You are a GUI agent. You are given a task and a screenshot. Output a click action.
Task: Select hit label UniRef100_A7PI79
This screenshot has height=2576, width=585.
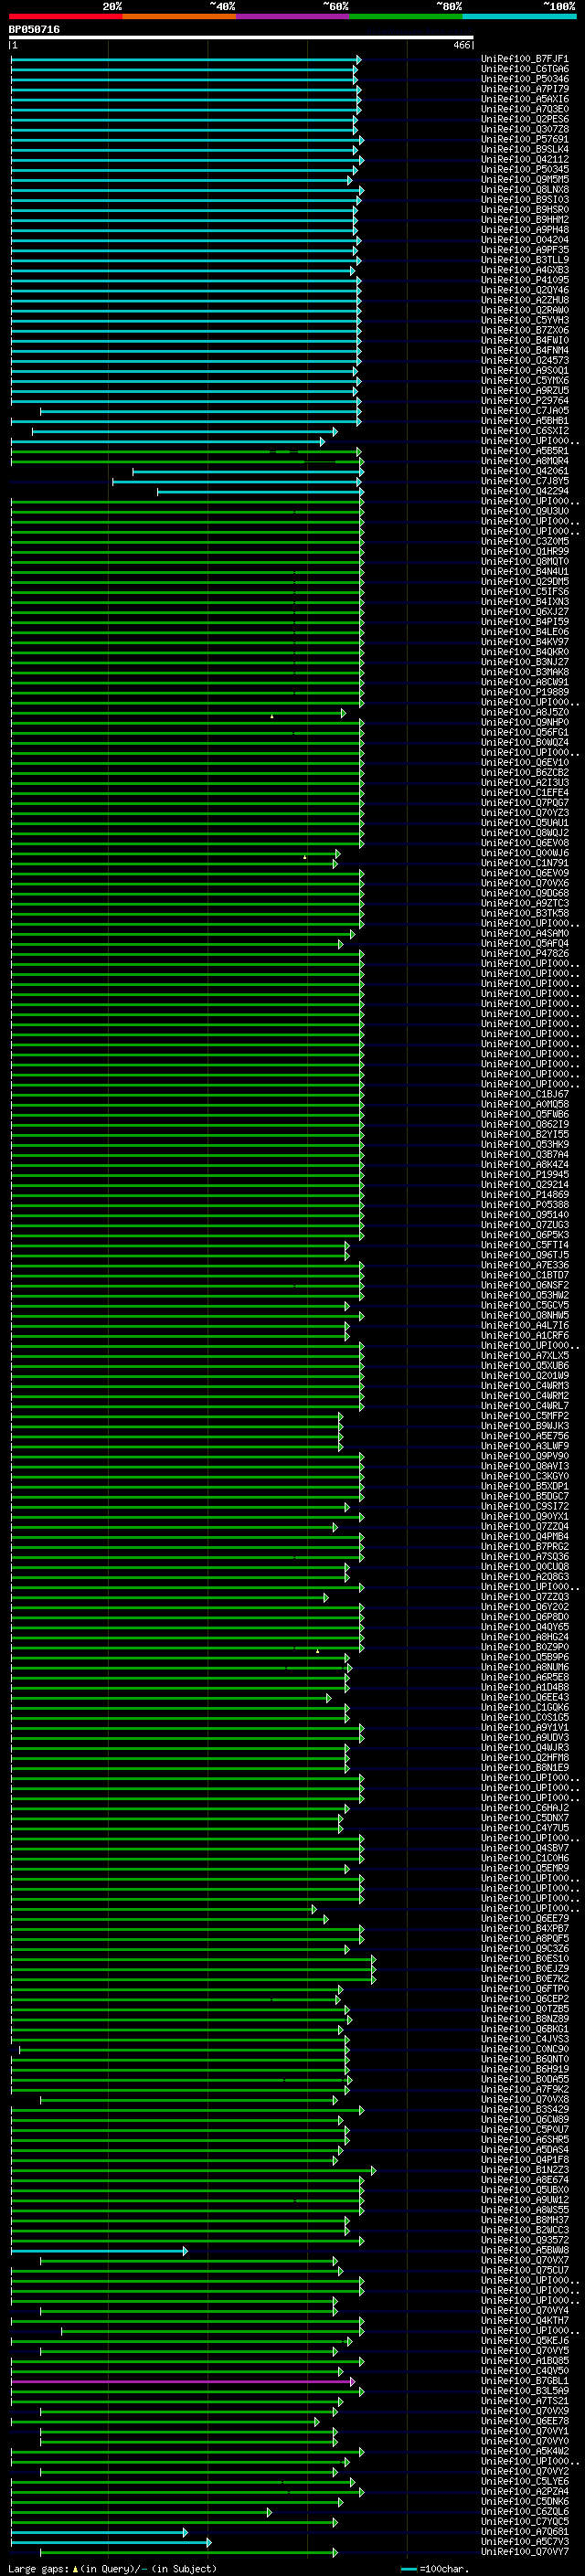pos(524,89)
